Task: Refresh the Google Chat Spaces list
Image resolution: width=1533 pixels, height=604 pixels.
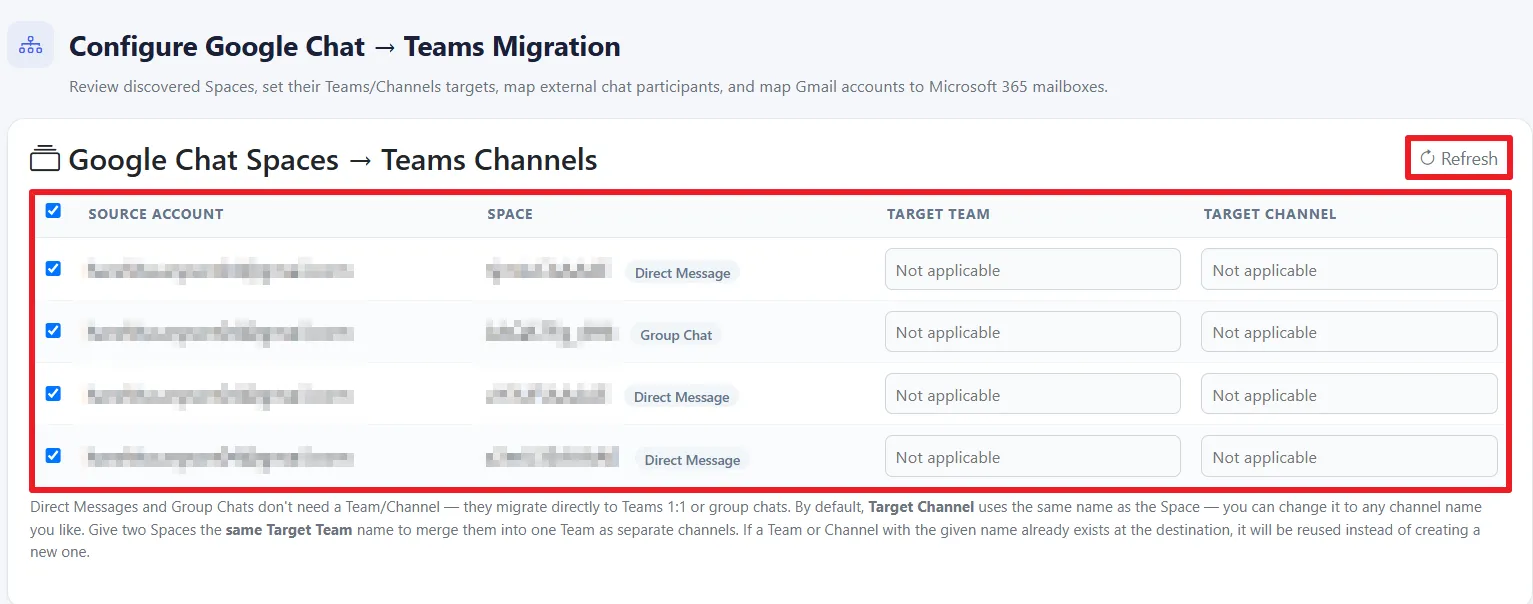Action: pos(1459,158)
